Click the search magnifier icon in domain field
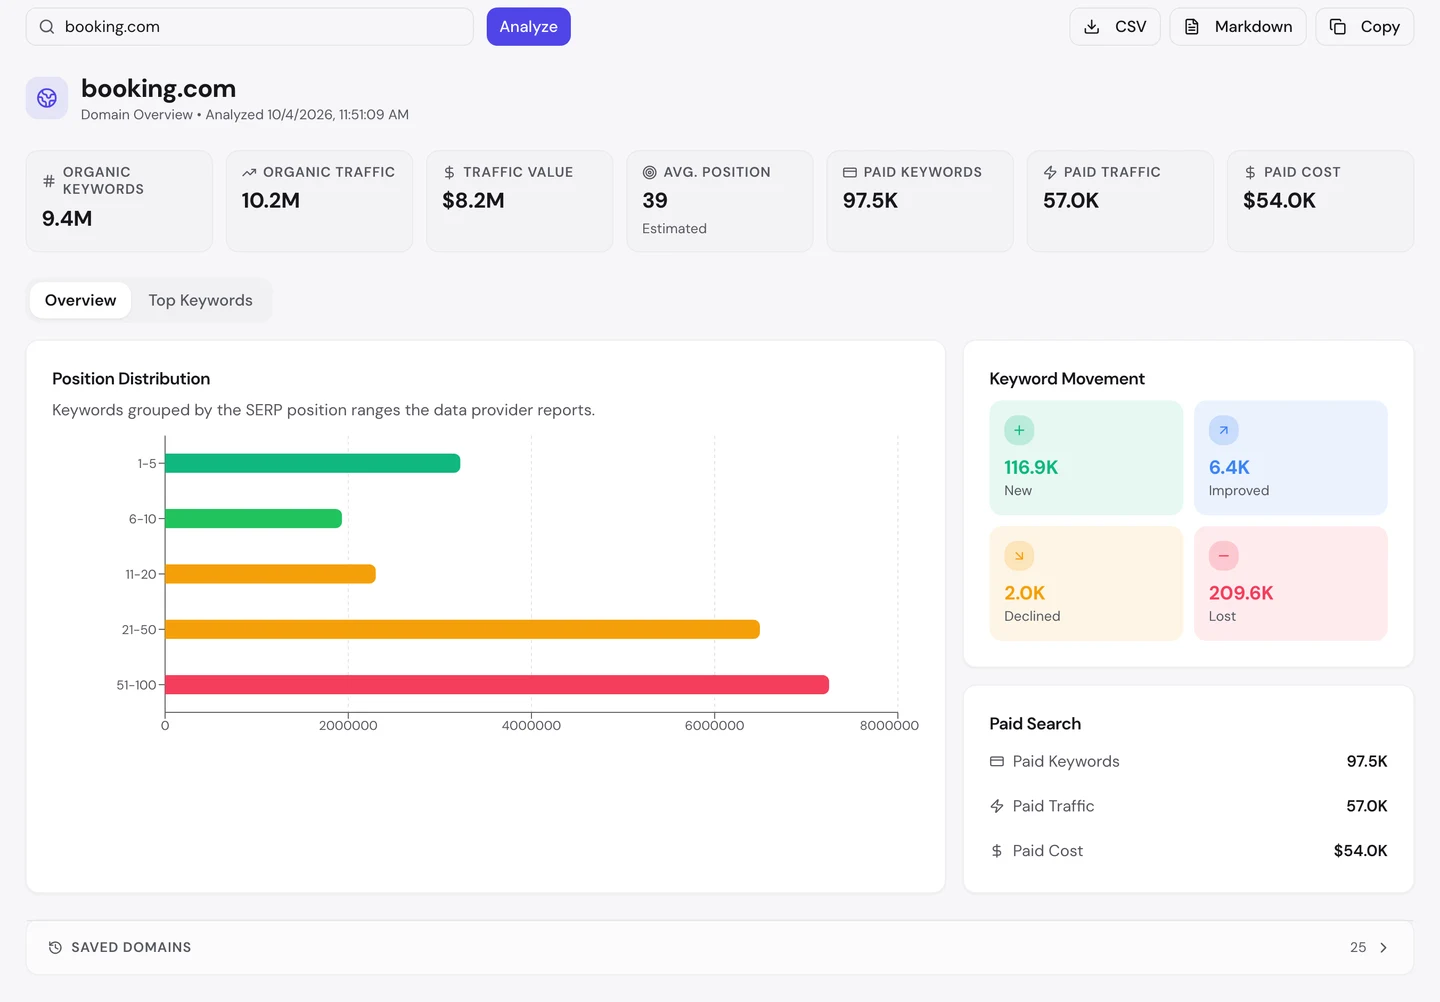 tap(47, 27)
